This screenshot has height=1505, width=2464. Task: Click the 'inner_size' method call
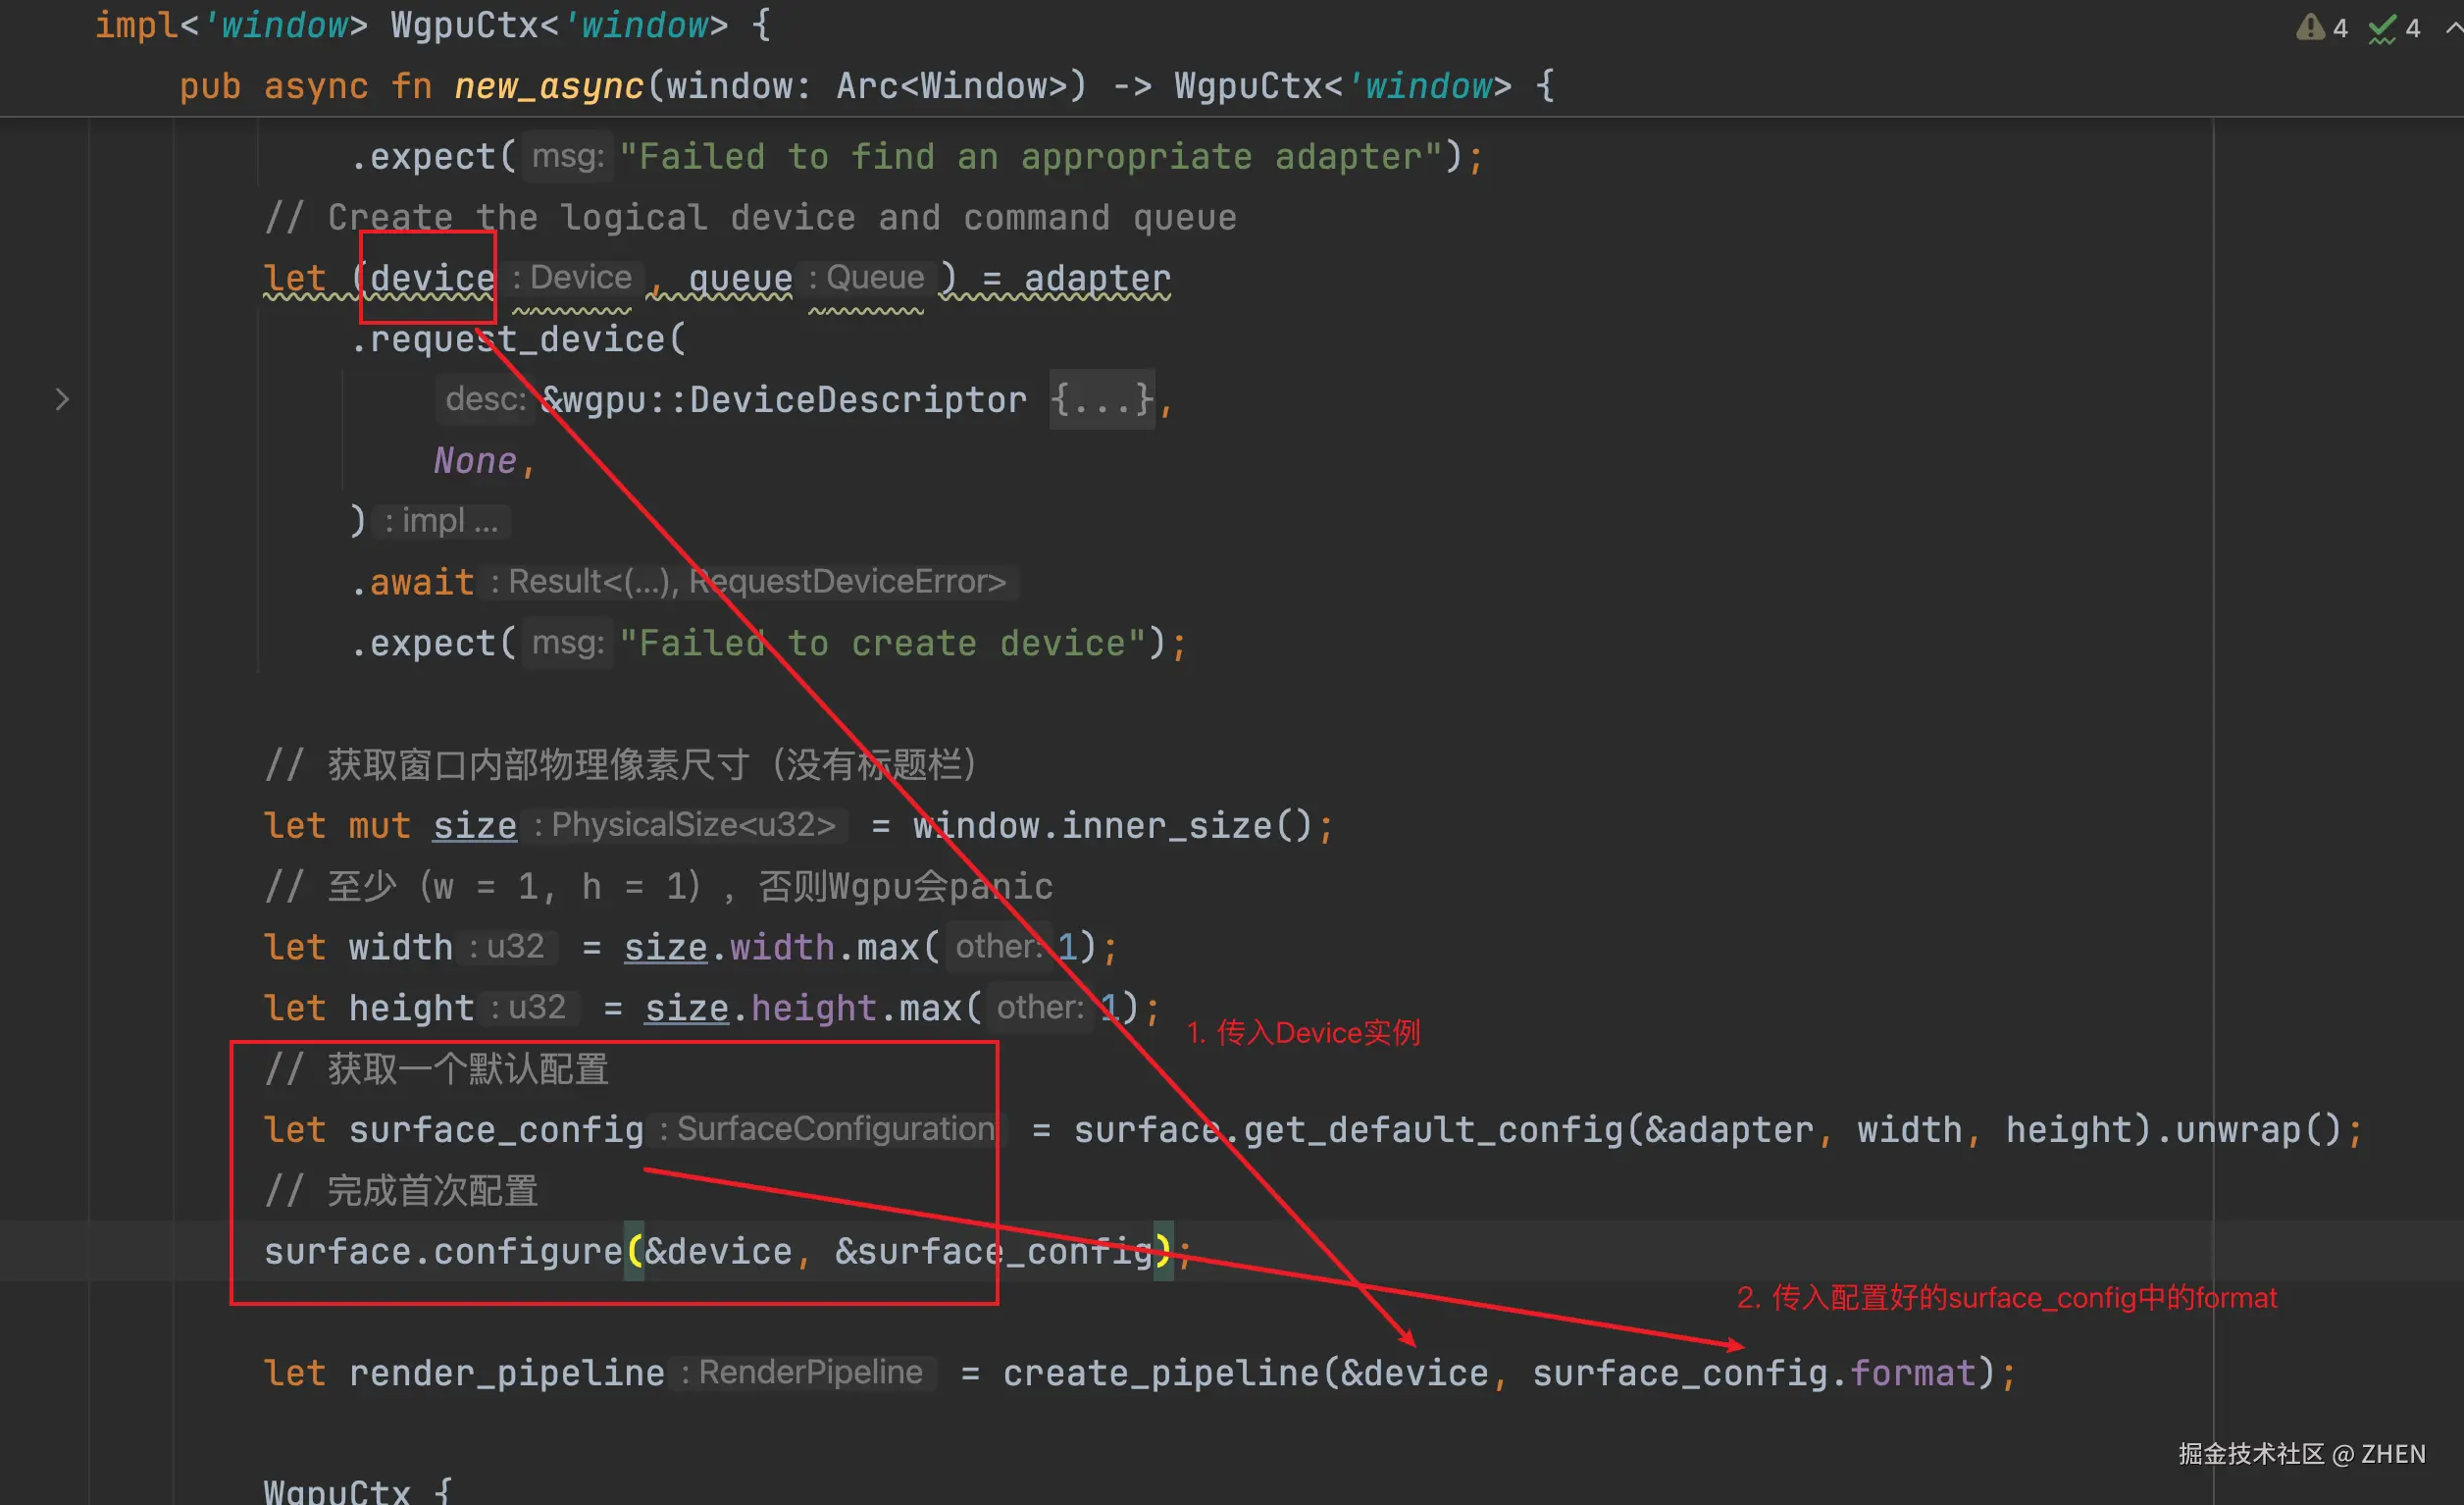(x=1166, y=826)
